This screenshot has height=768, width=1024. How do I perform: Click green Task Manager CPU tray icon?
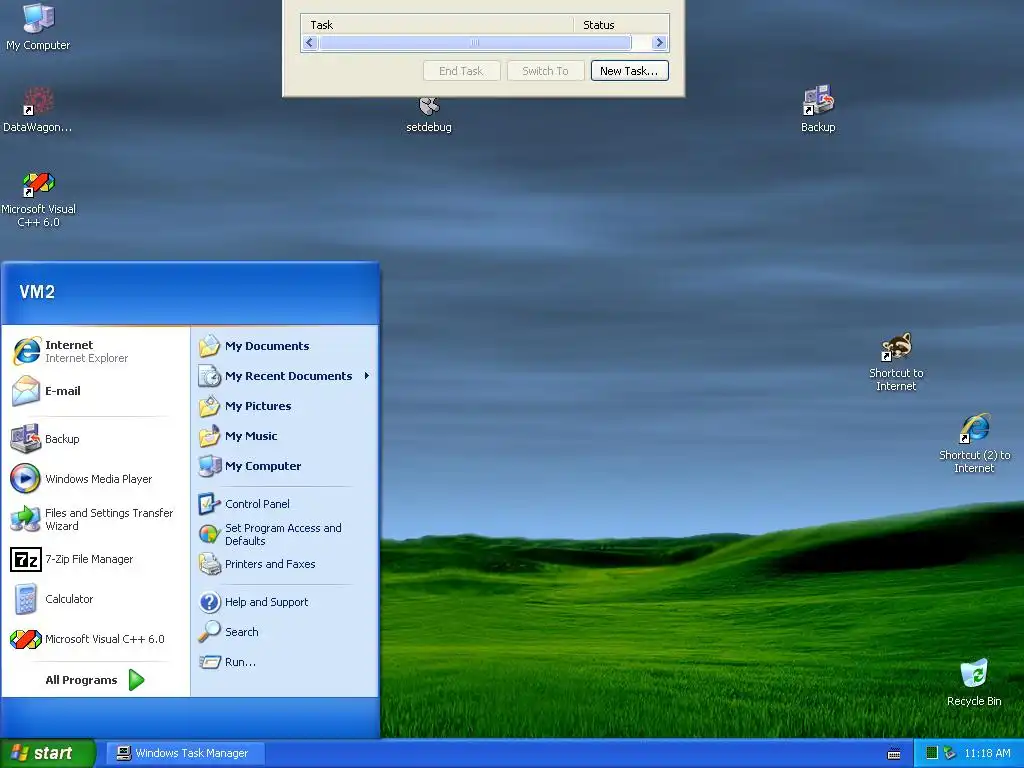tap(932, 753)
